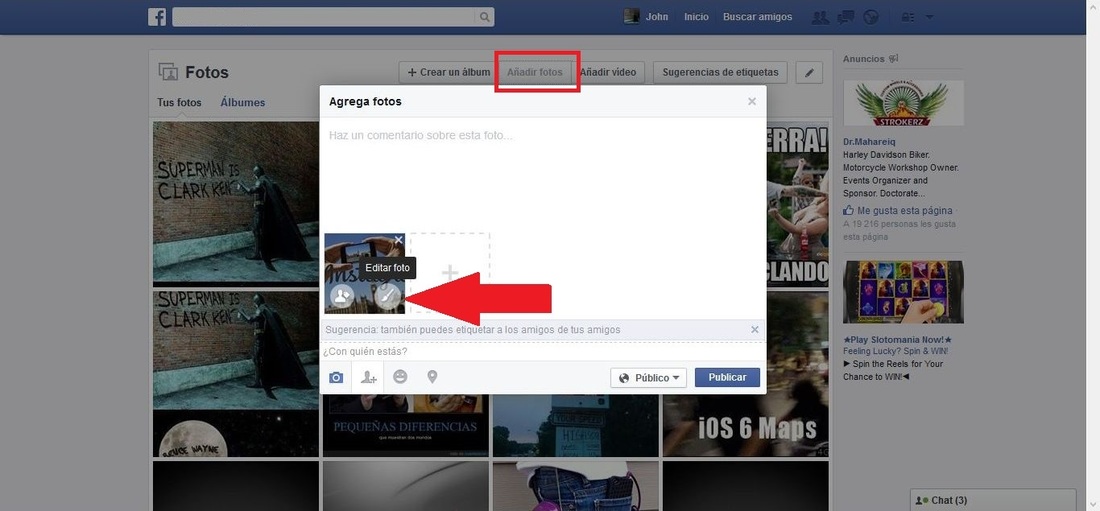Remove the uploaded photo thumbnail
Image resolution: width=1100 pixels, height=511 pixels.
pyautogui.click(x=398, y=240)
